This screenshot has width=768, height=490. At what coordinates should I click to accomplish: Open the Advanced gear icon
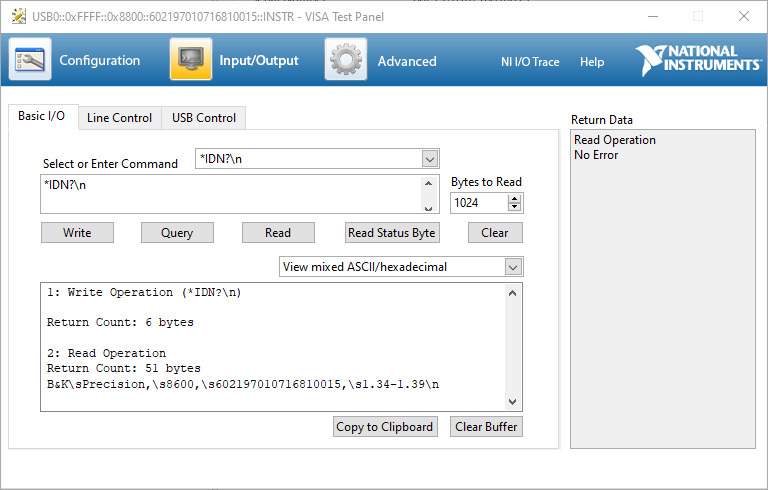click(x=346, y=59)
